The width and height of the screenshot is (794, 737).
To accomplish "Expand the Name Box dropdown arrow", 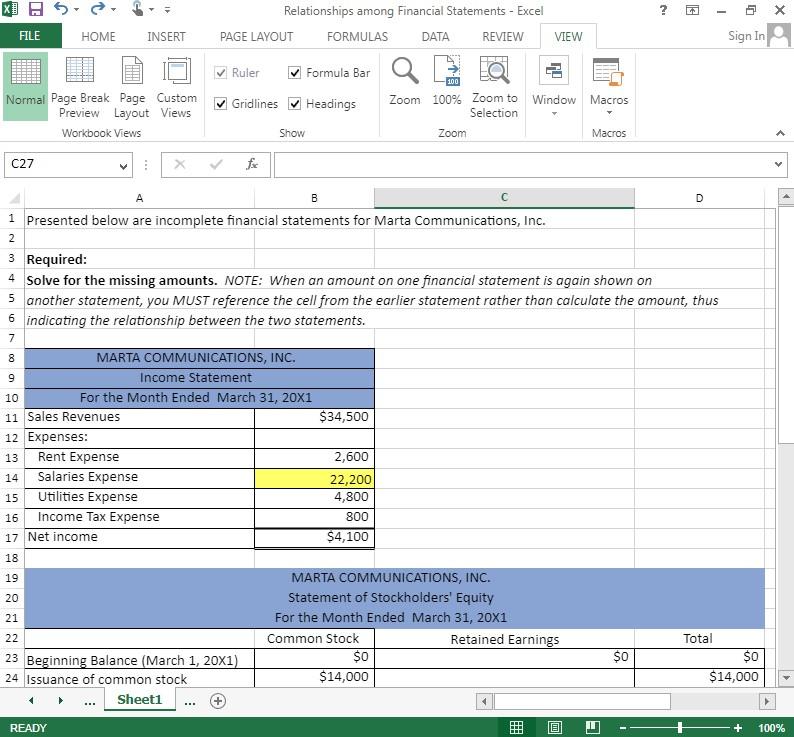I will click(x=124, y=165).
